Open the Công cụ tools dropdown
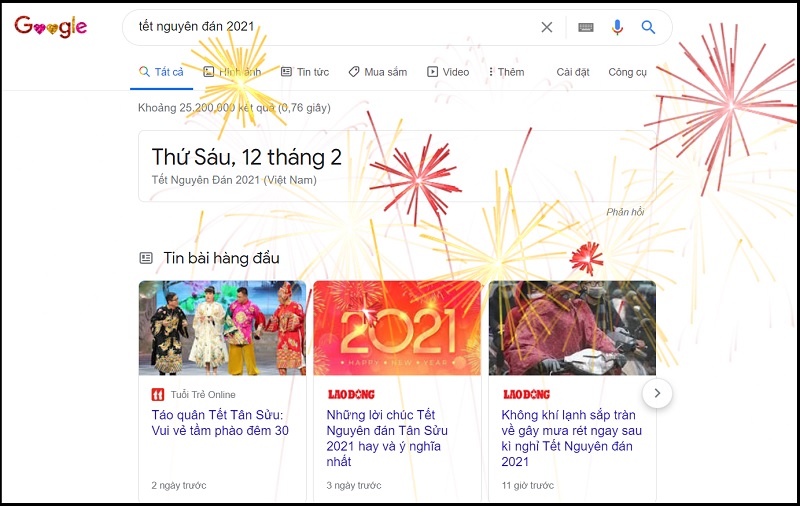The image size is (800, 506). coord(627,72)
